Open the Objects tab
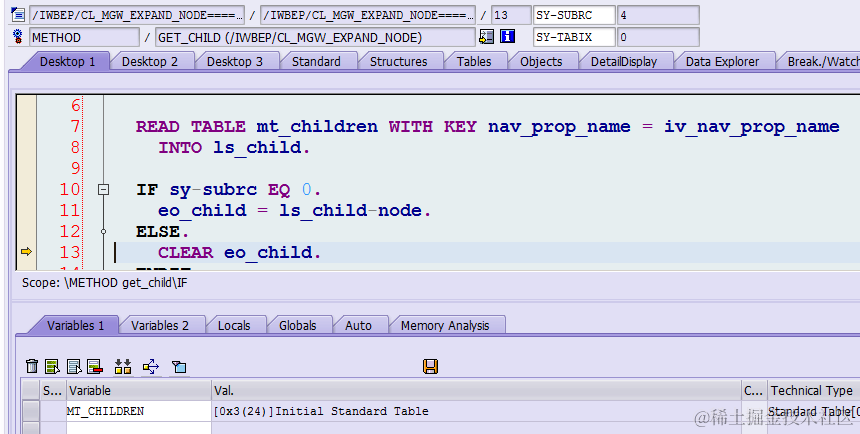This screenshot has height=434, width=860. tap(541, 61)
